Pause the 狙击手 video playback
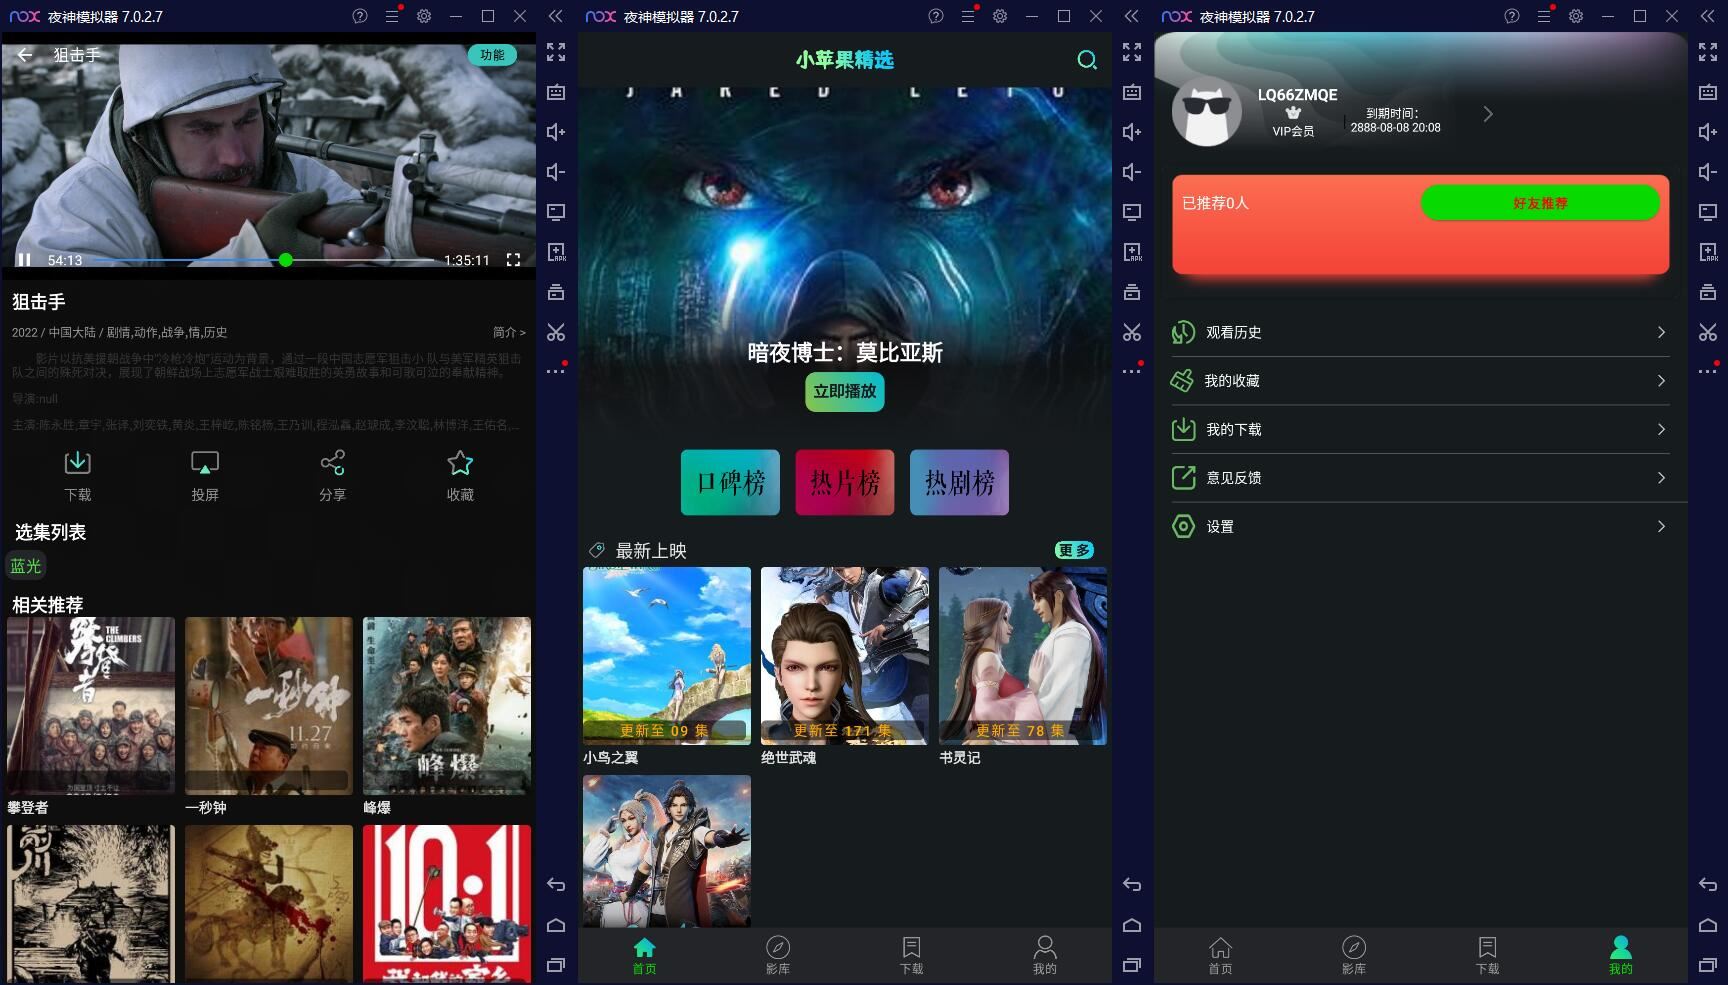Viewport: 1728px width, 985px height. [x=25, y=260]
